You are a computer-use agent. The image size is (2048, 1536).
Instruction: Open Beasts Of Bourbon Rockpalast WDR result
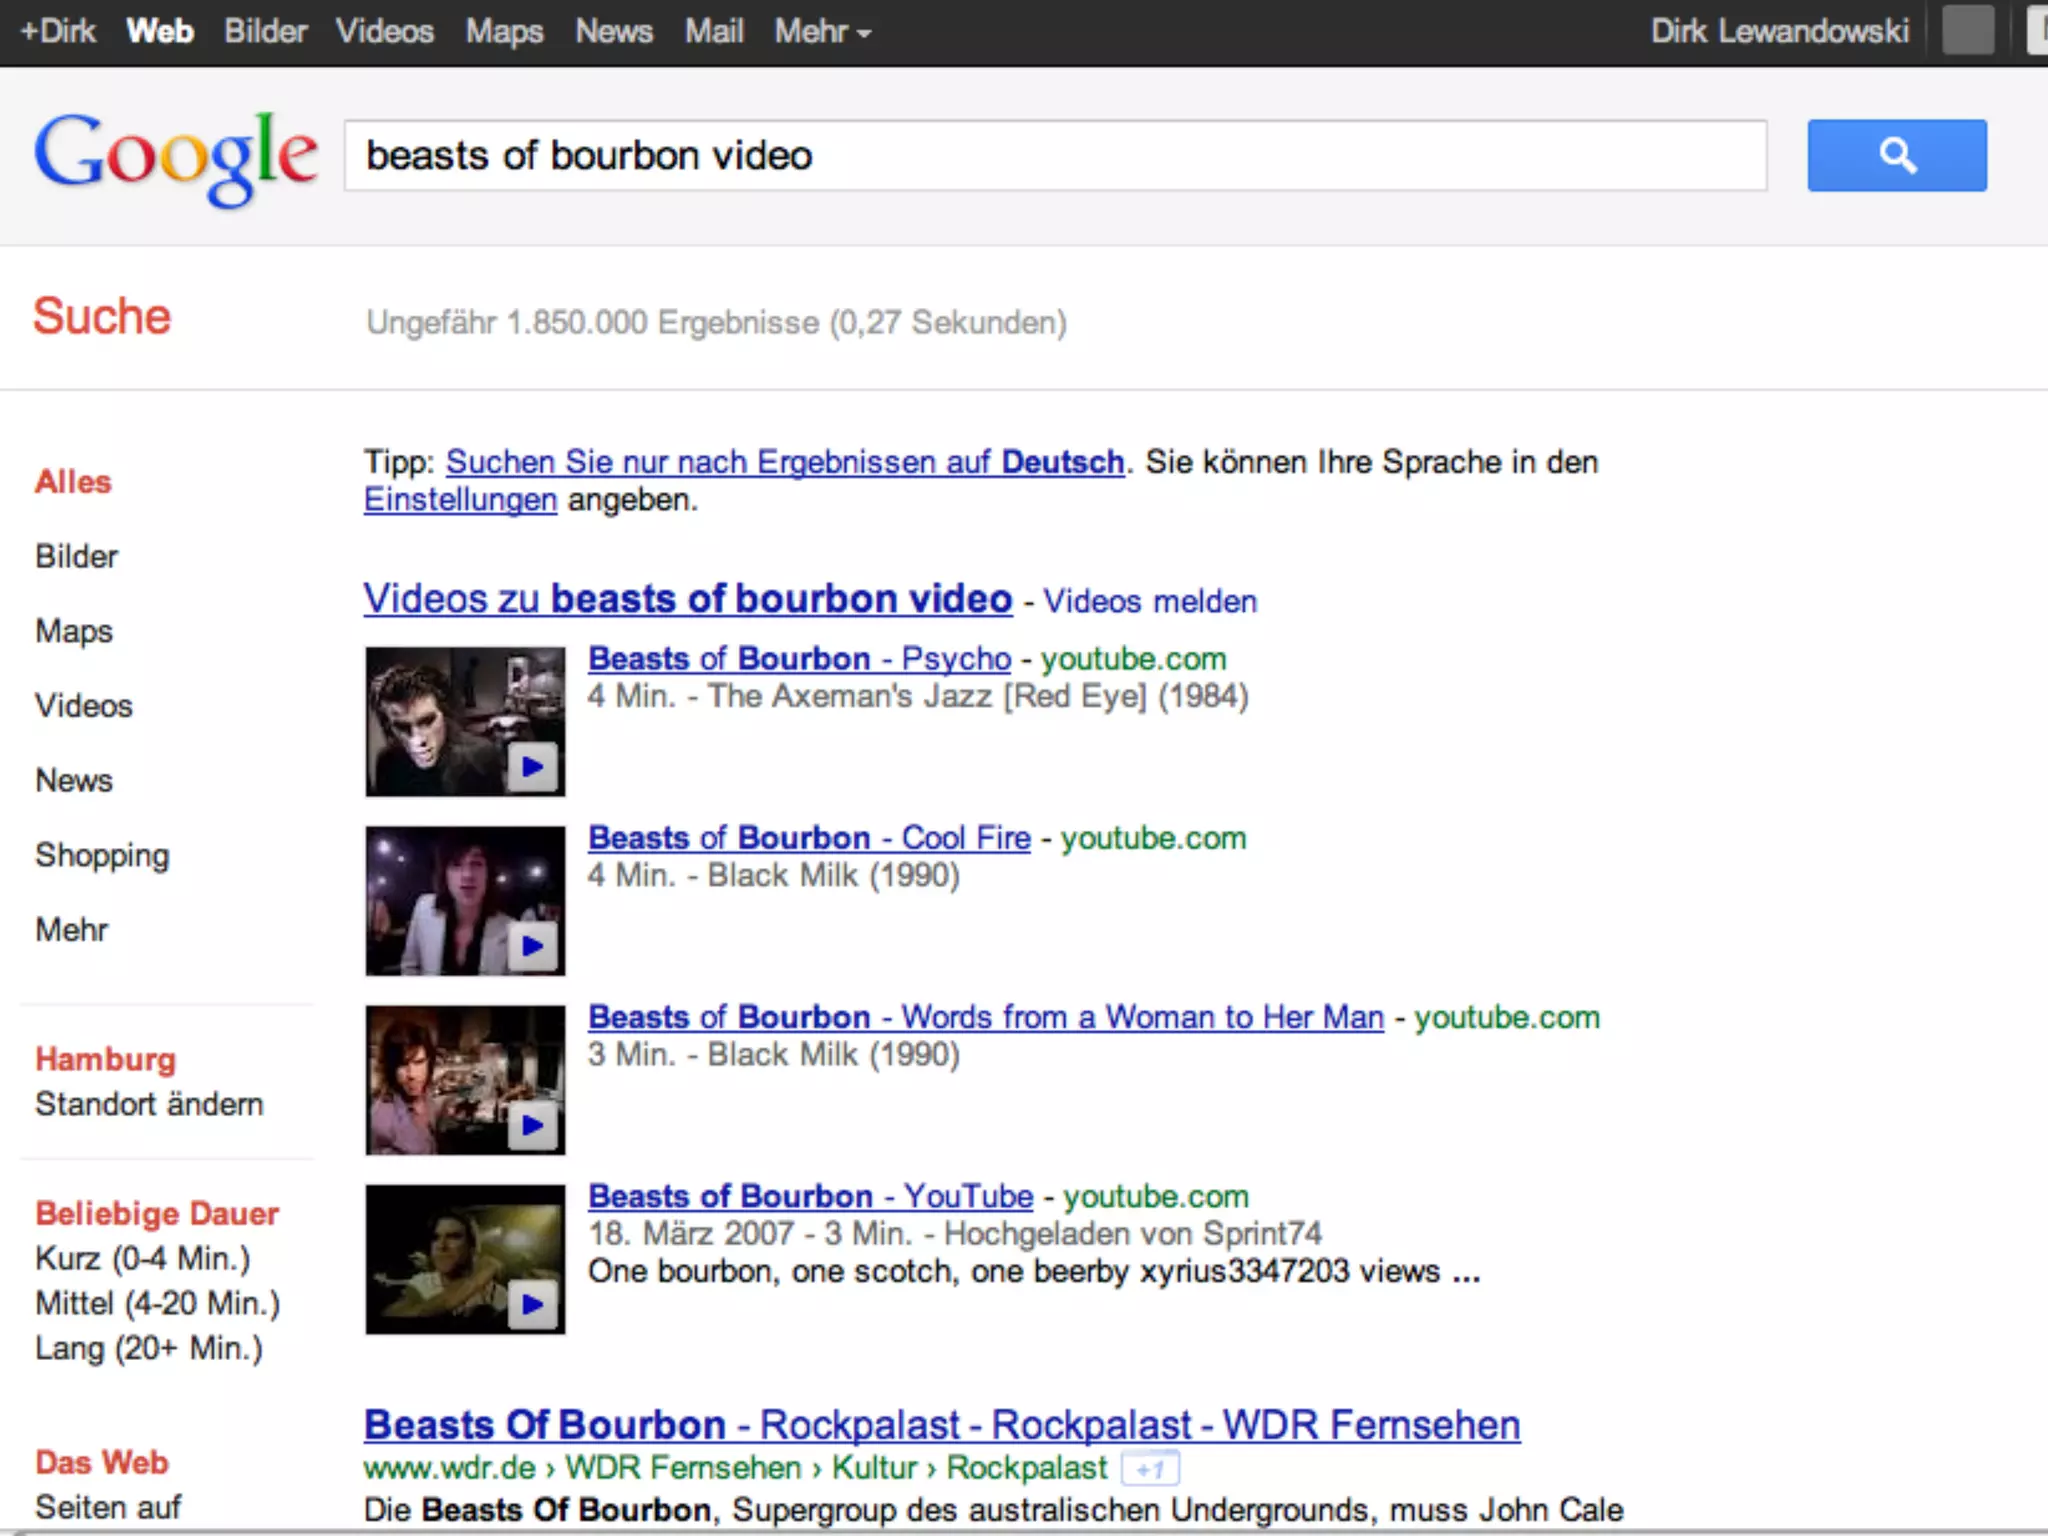point(941,1425)
